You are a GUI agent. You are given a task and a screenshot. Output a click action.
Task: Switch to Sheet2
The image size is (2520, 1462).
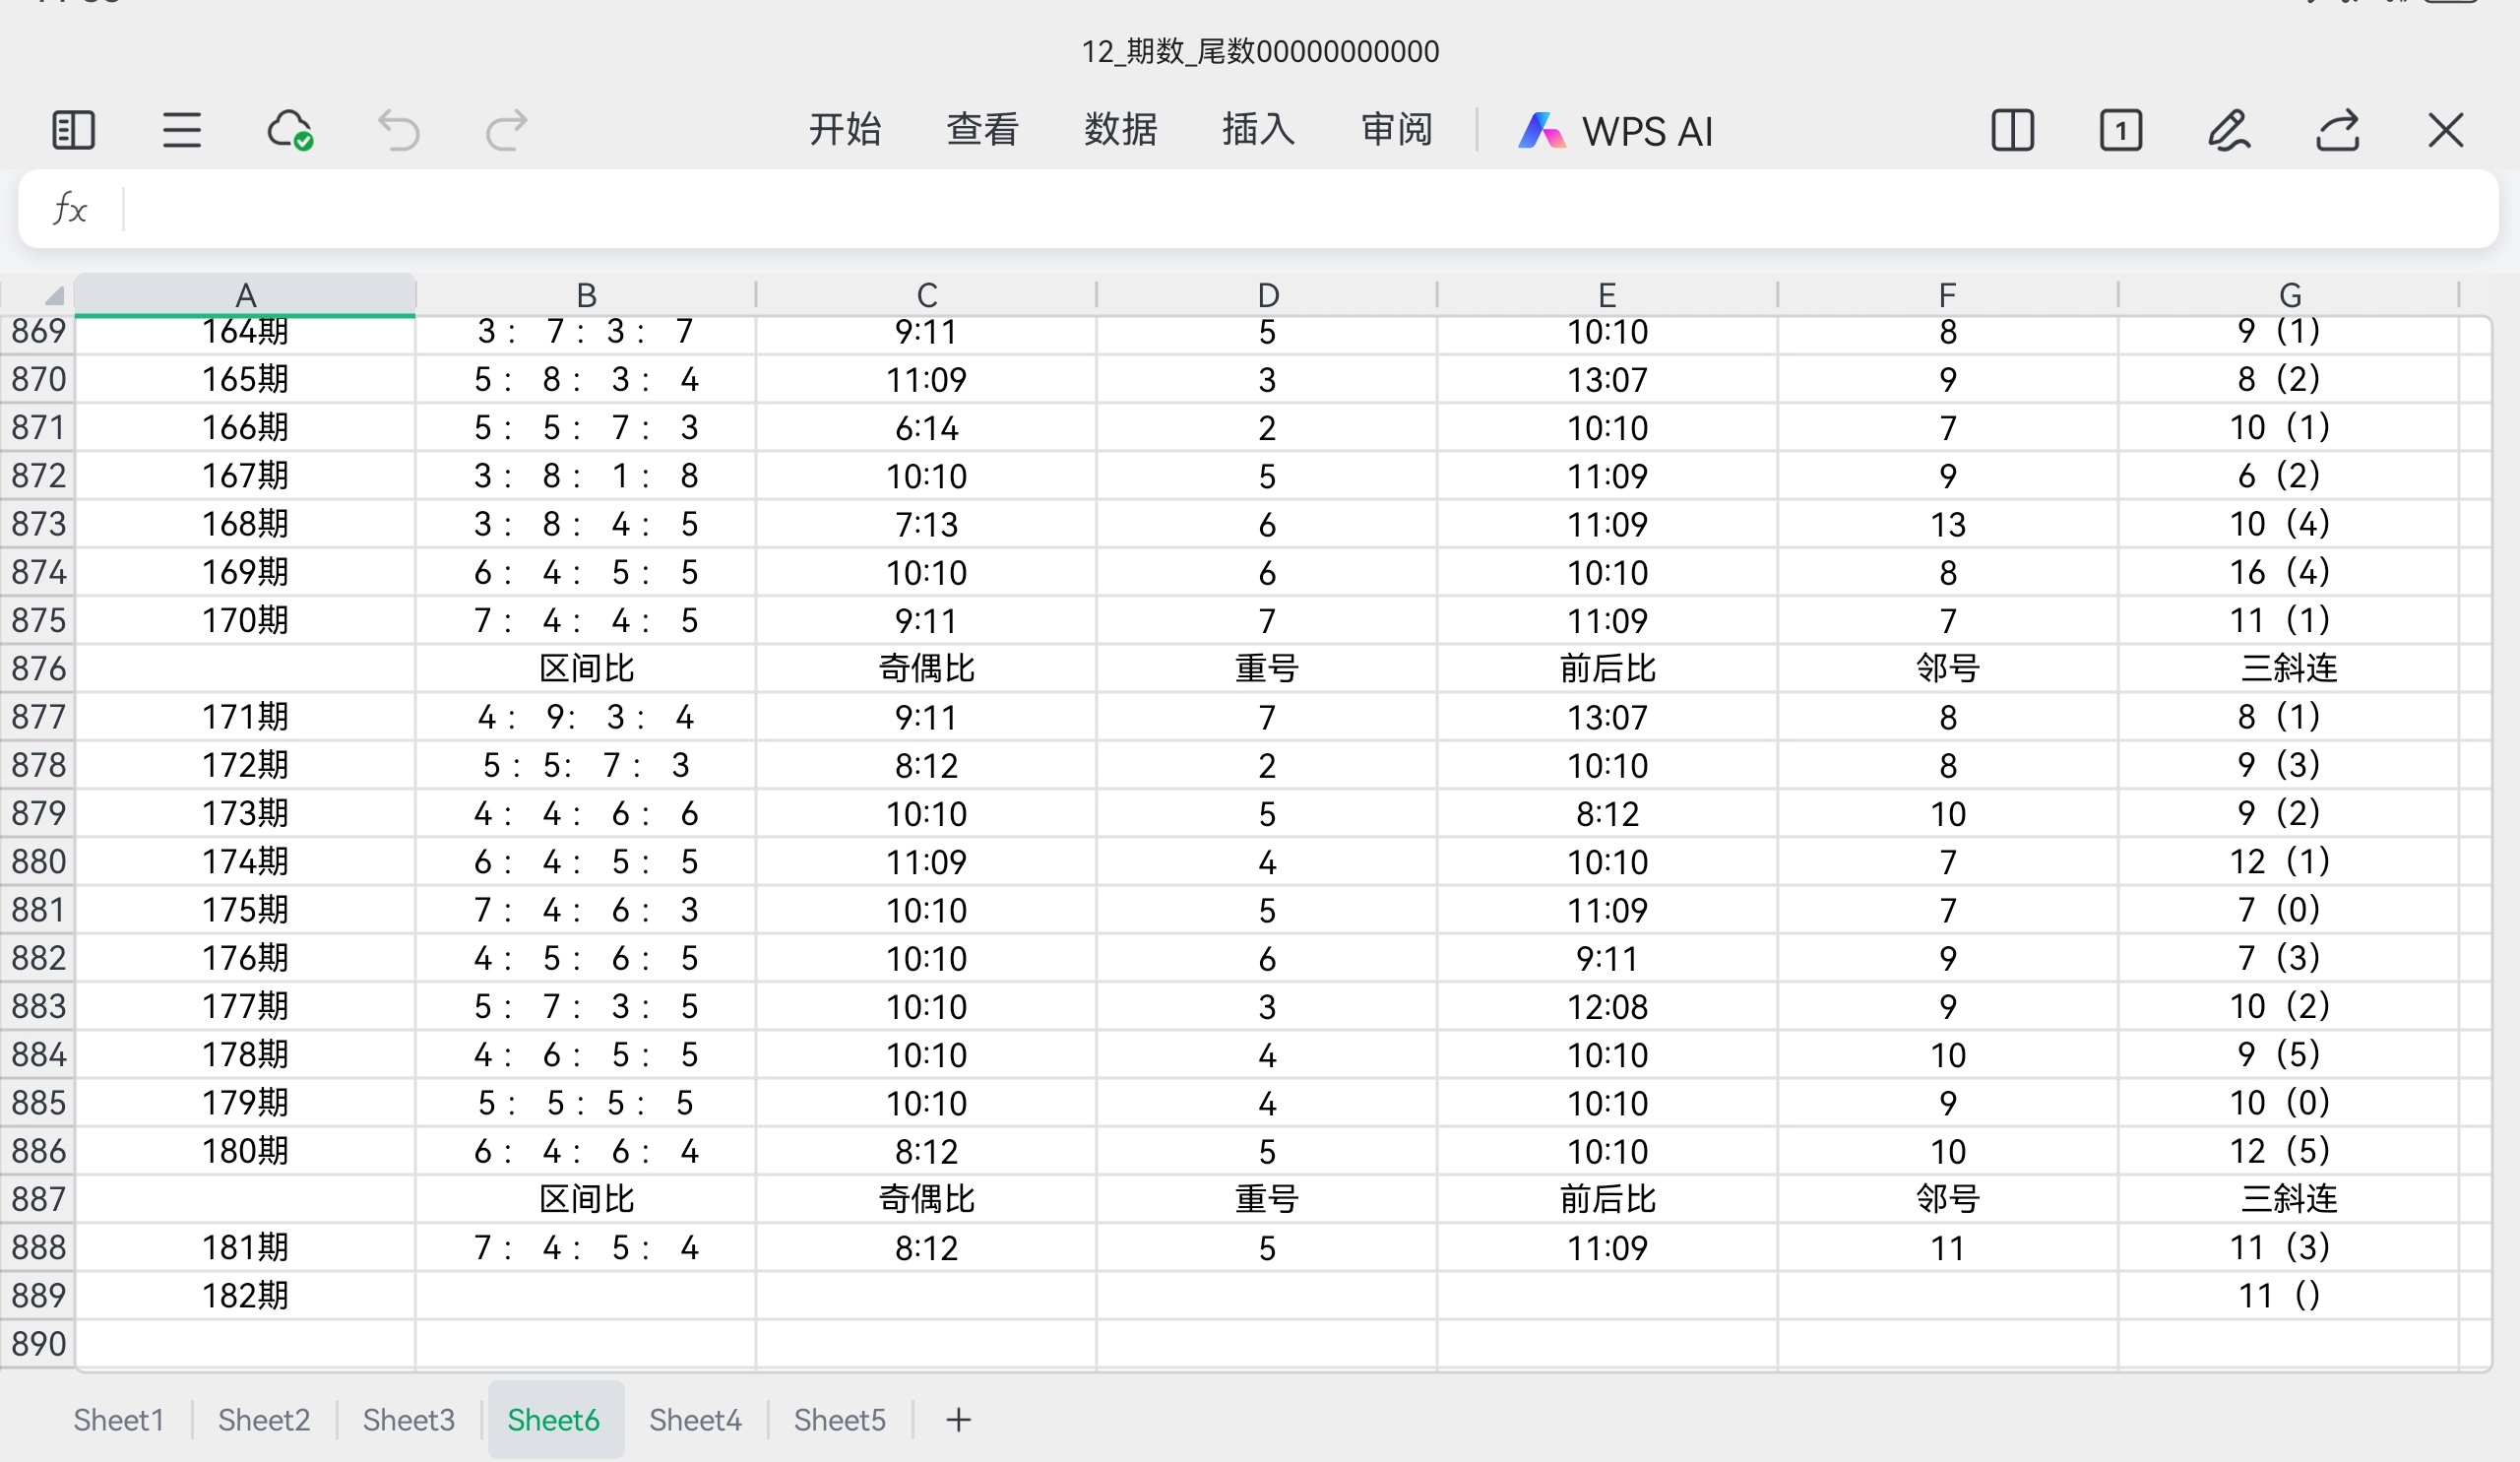click(264, 1420)
